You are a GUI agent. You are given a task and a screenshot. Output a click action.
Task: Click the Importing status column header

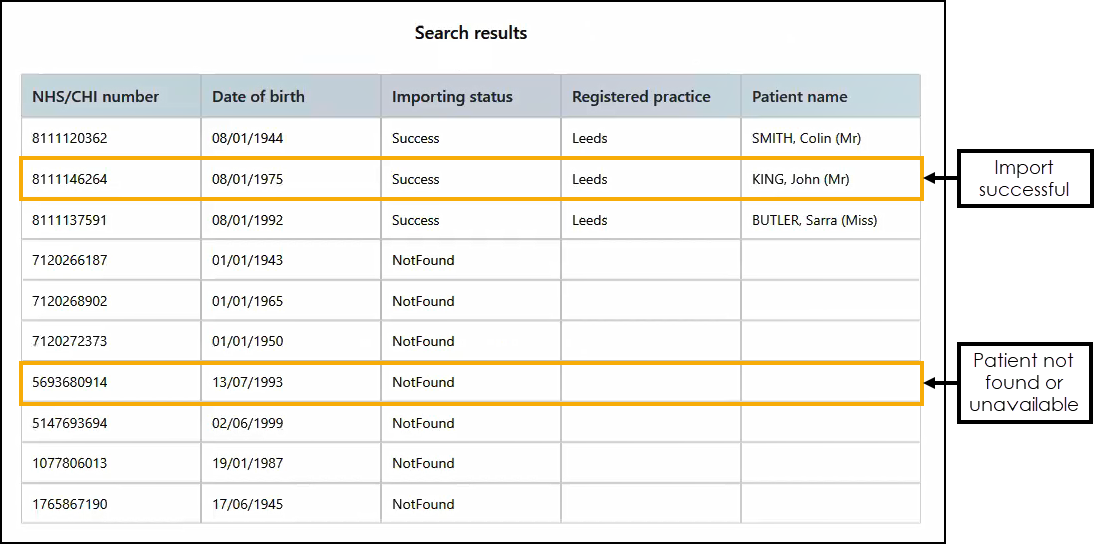coord(452,97)
